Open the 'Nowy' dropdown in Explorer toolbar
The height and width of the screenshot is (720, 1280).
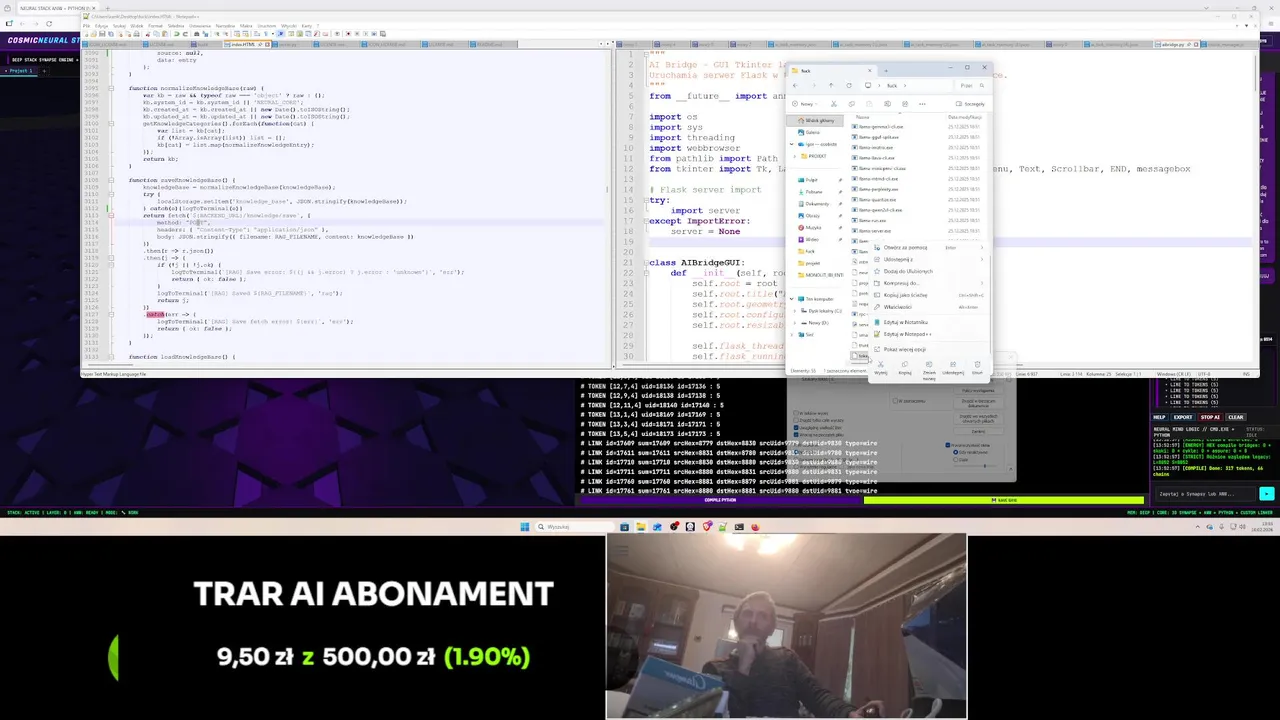point(805,104)
